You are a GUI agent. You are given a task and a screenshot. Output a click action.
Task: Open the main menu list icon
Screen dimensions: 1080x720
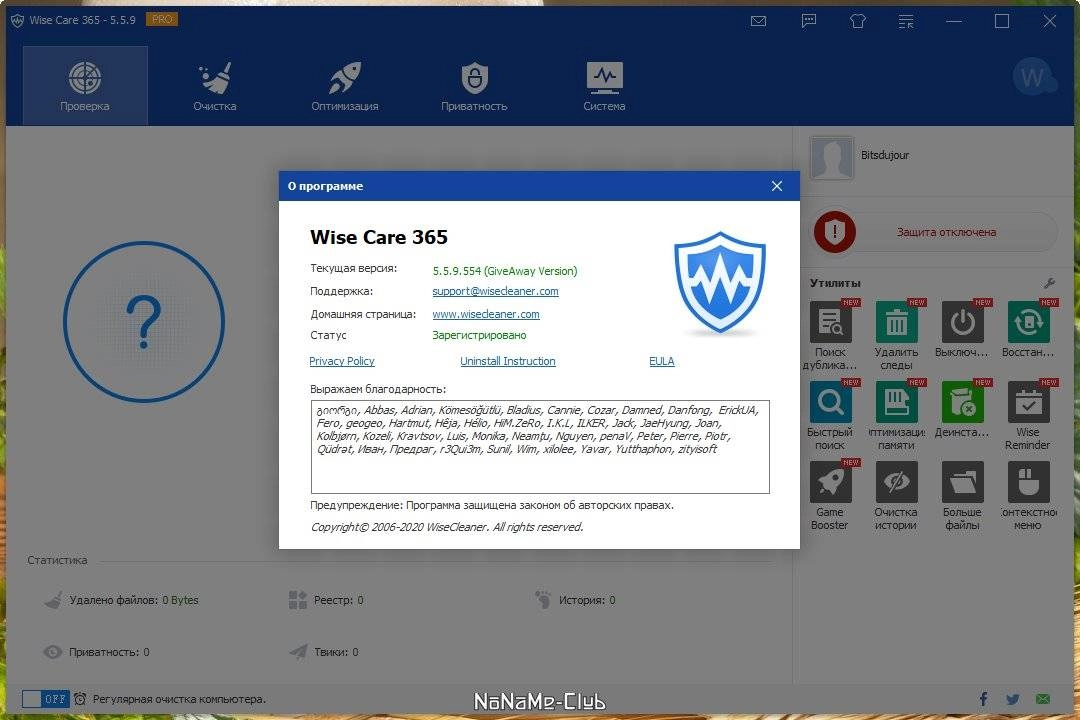pyautogui.click(x=906, y=21)
